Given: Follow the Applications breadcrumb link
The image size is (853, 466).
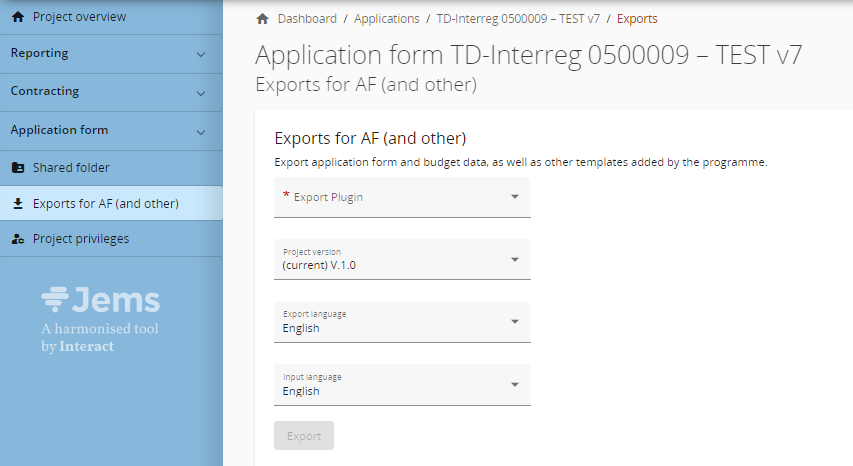Looking at the screenshot, I should click(x=385, y=19).
